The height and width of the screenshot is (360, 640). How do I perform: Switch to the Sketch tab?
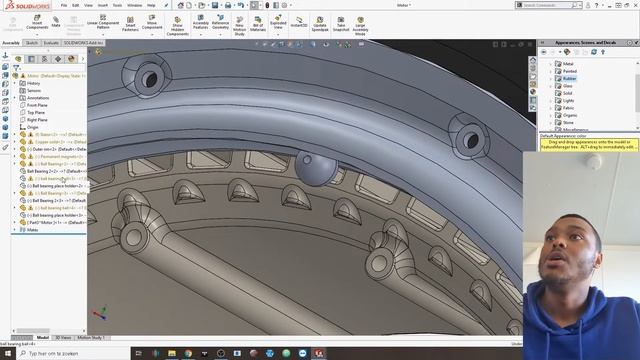pos(31,43)
